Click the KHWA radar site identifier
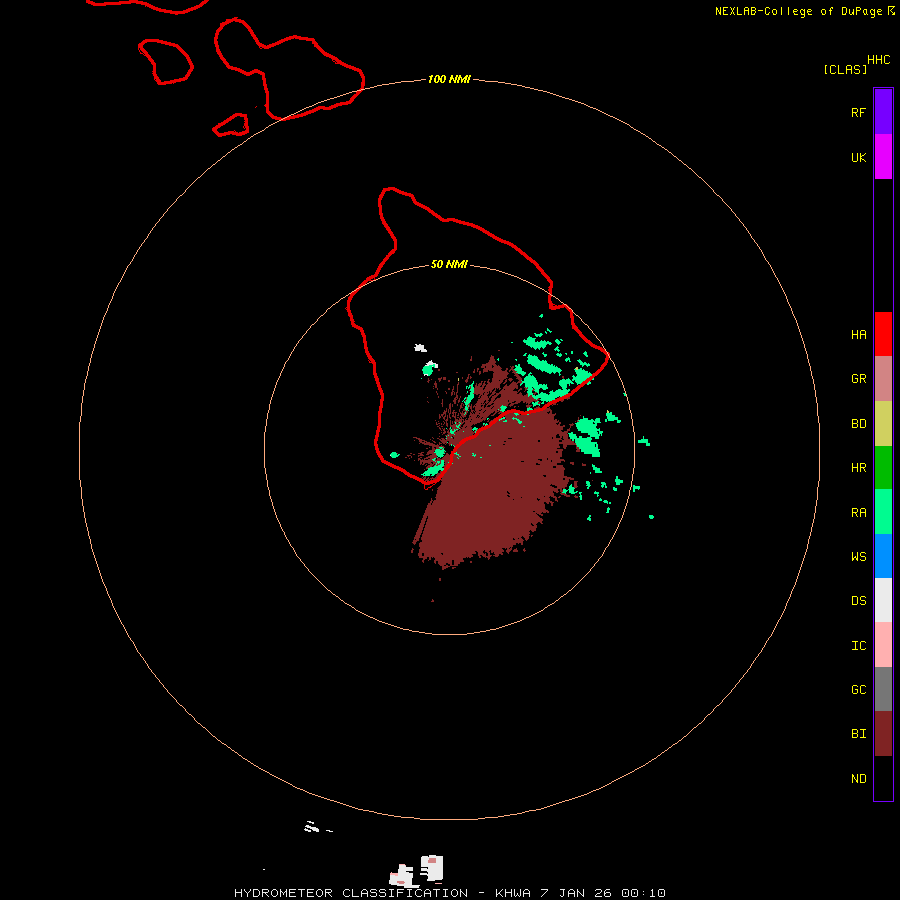Screen dimensions: 900x900 click(x=513, y=893)
